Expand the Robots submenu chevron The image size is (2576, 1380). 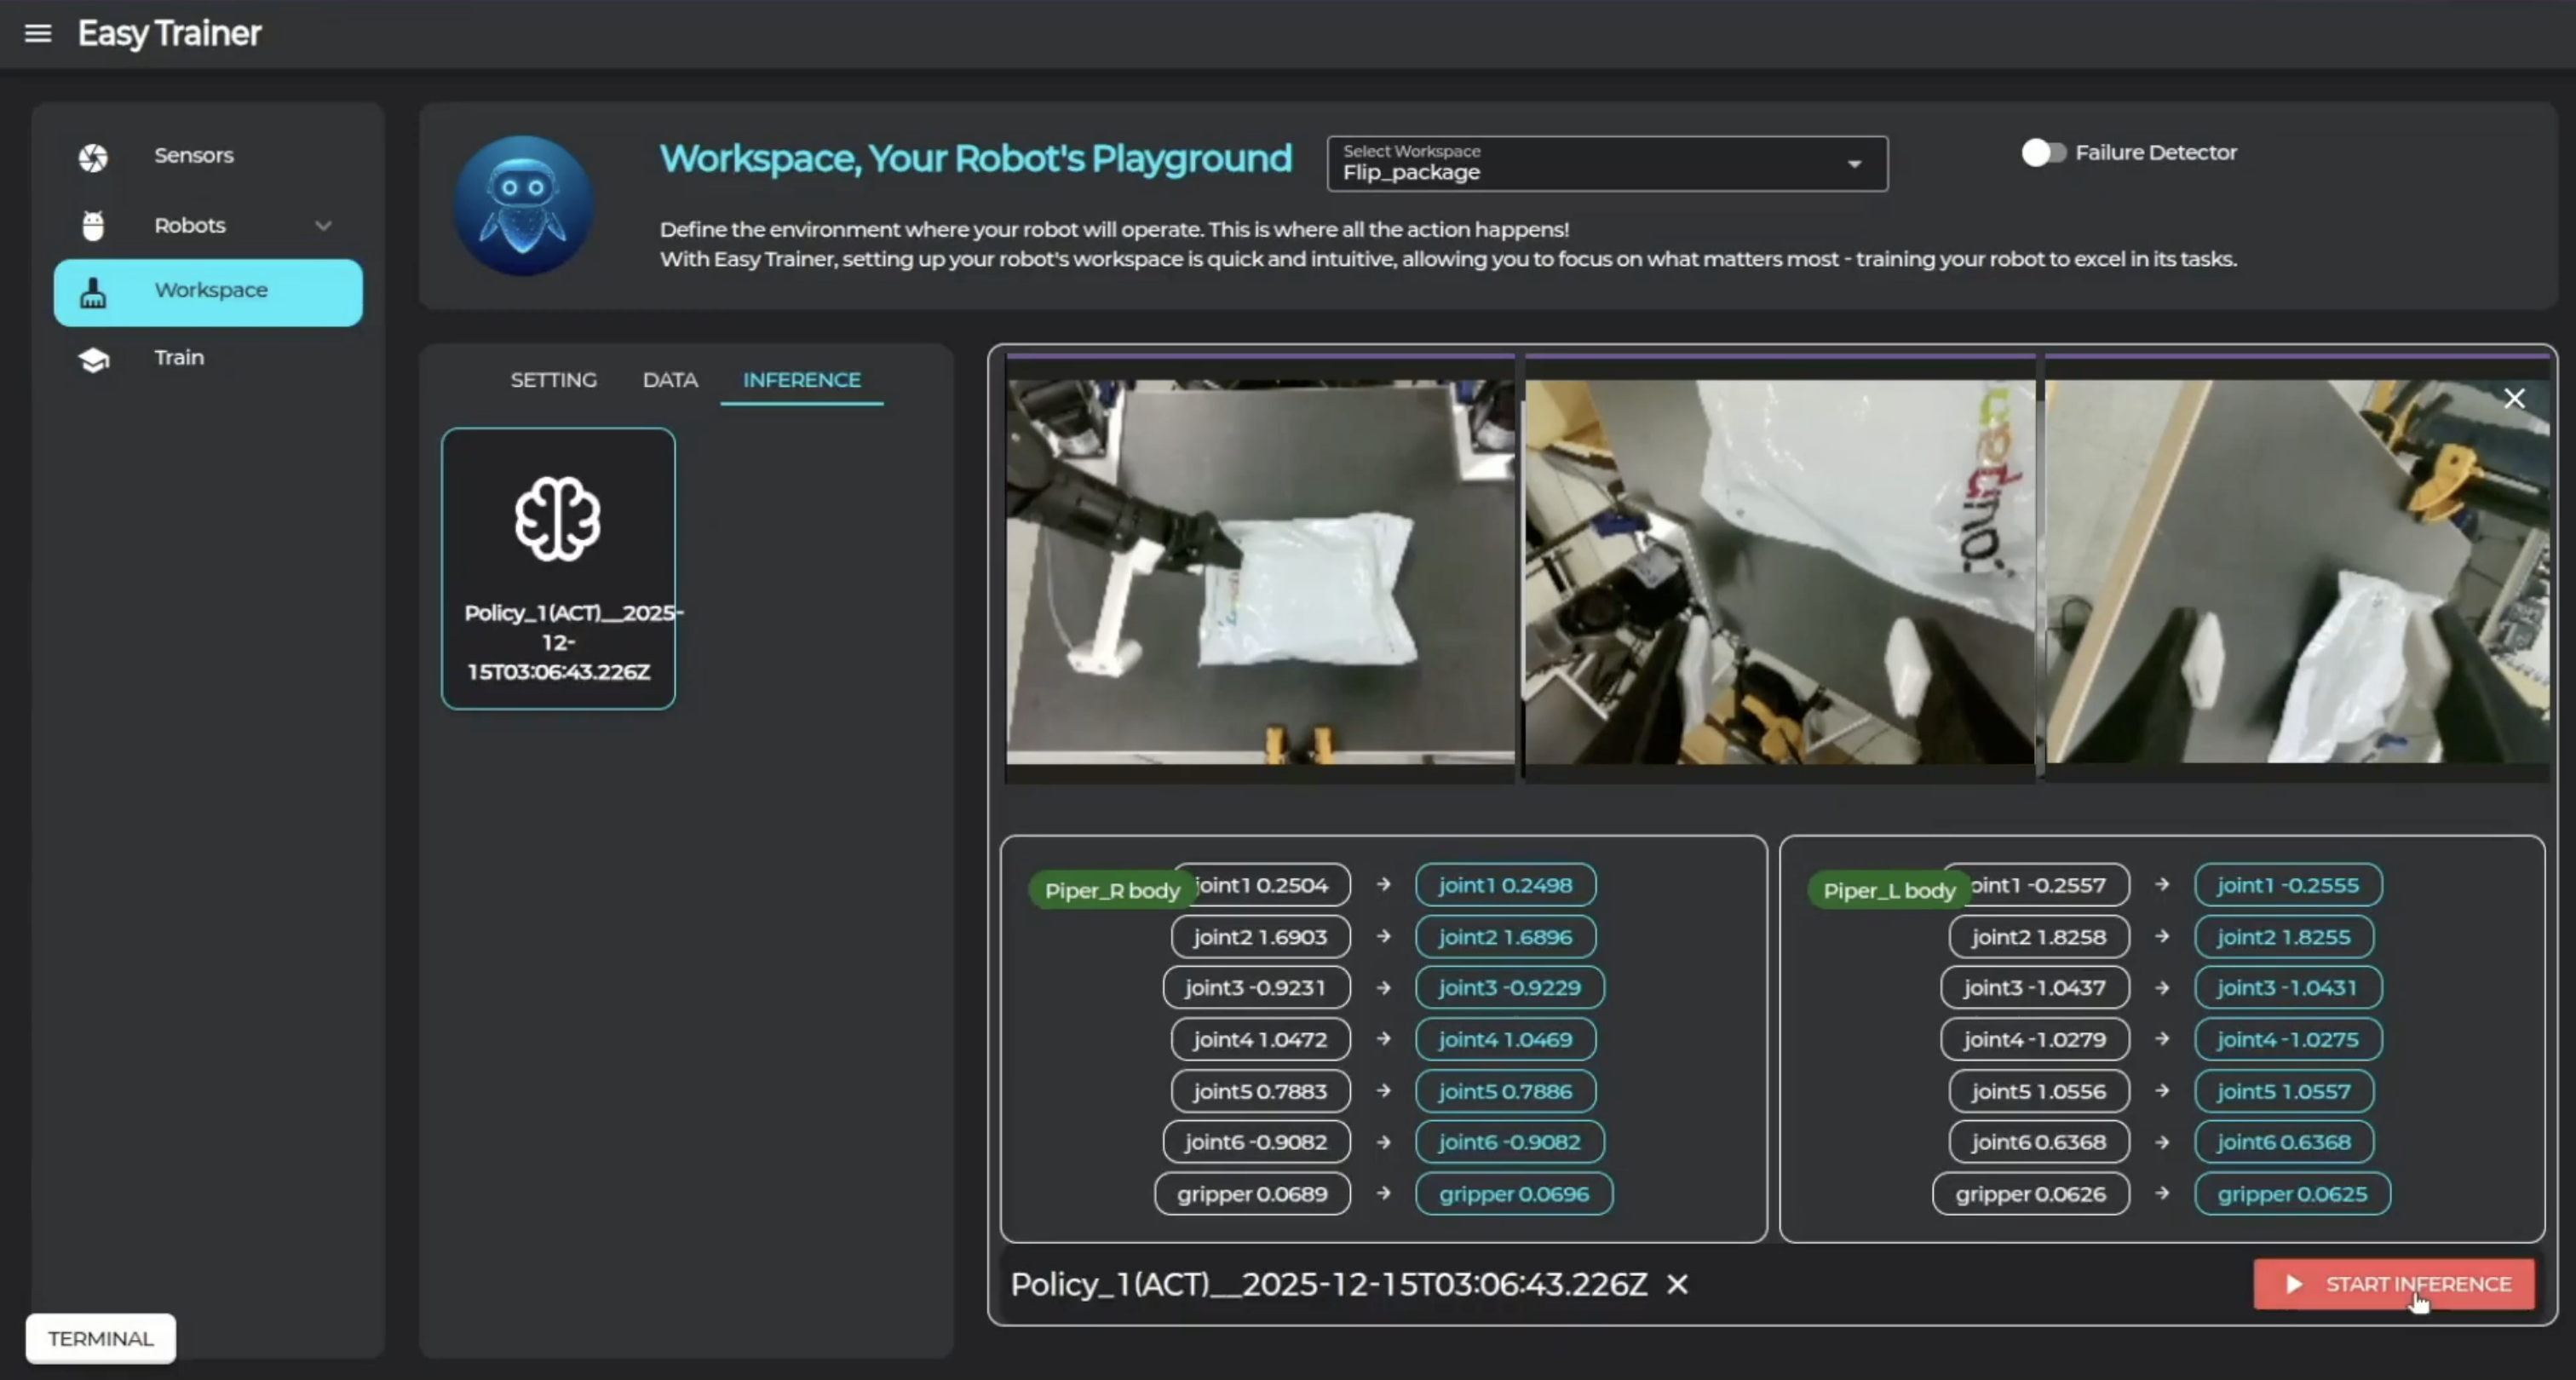(323, 226)
